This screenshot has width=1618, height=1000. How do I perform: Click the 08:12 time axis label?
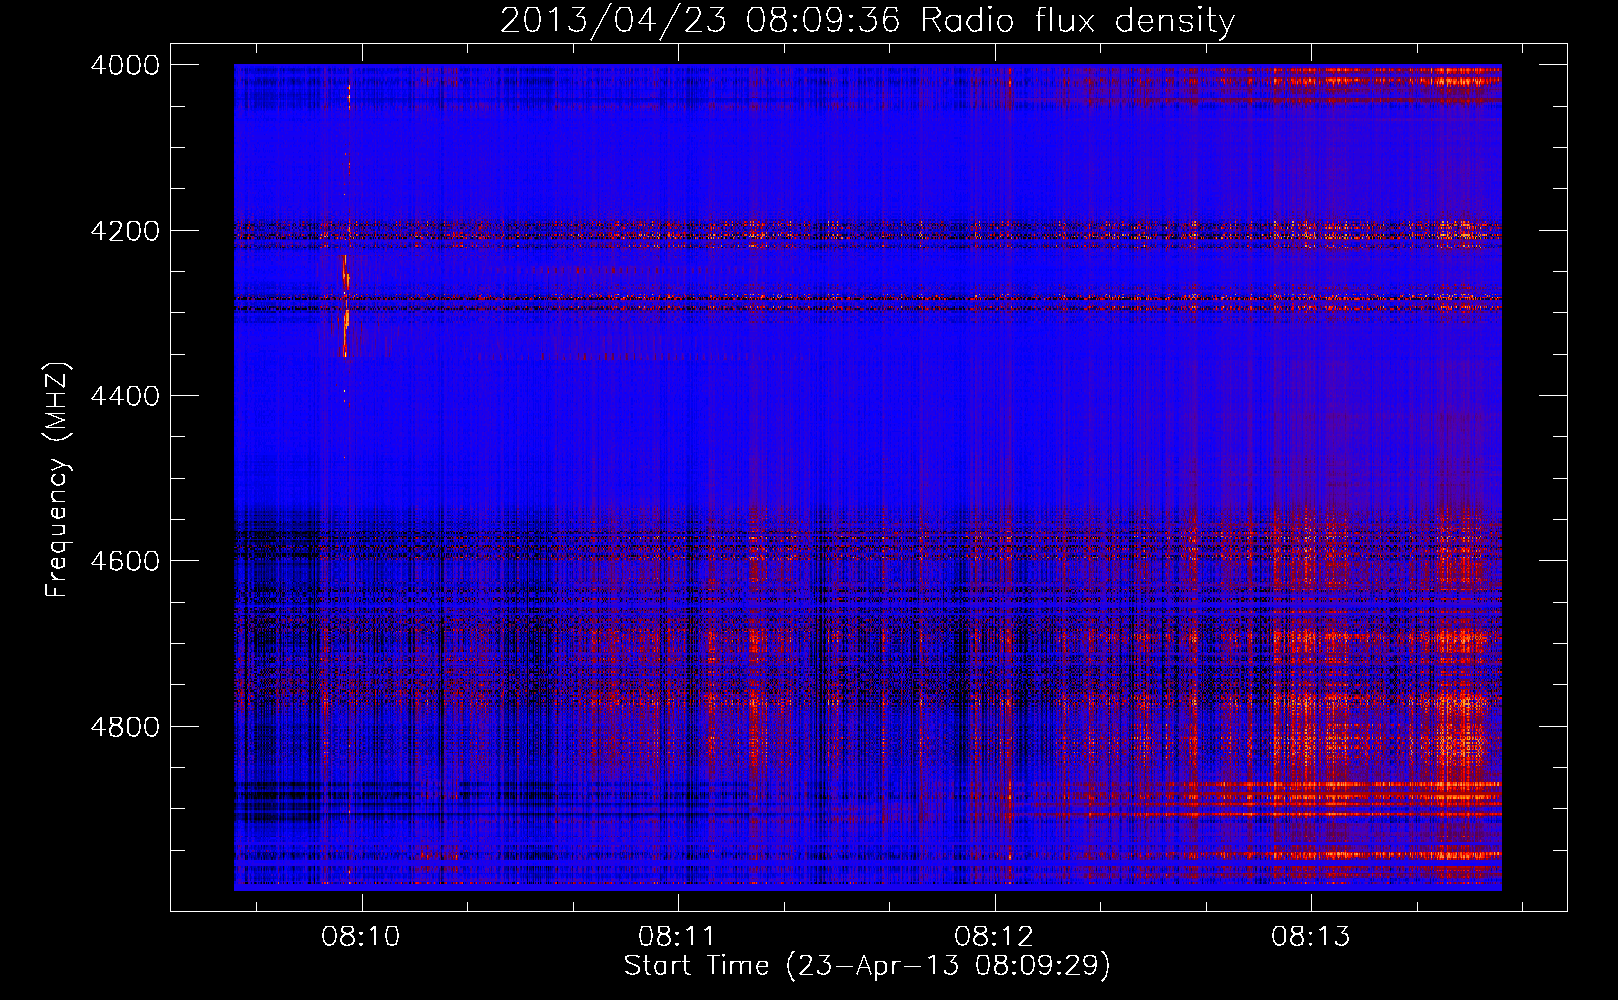pyautogui.click(x=994, y=936)
